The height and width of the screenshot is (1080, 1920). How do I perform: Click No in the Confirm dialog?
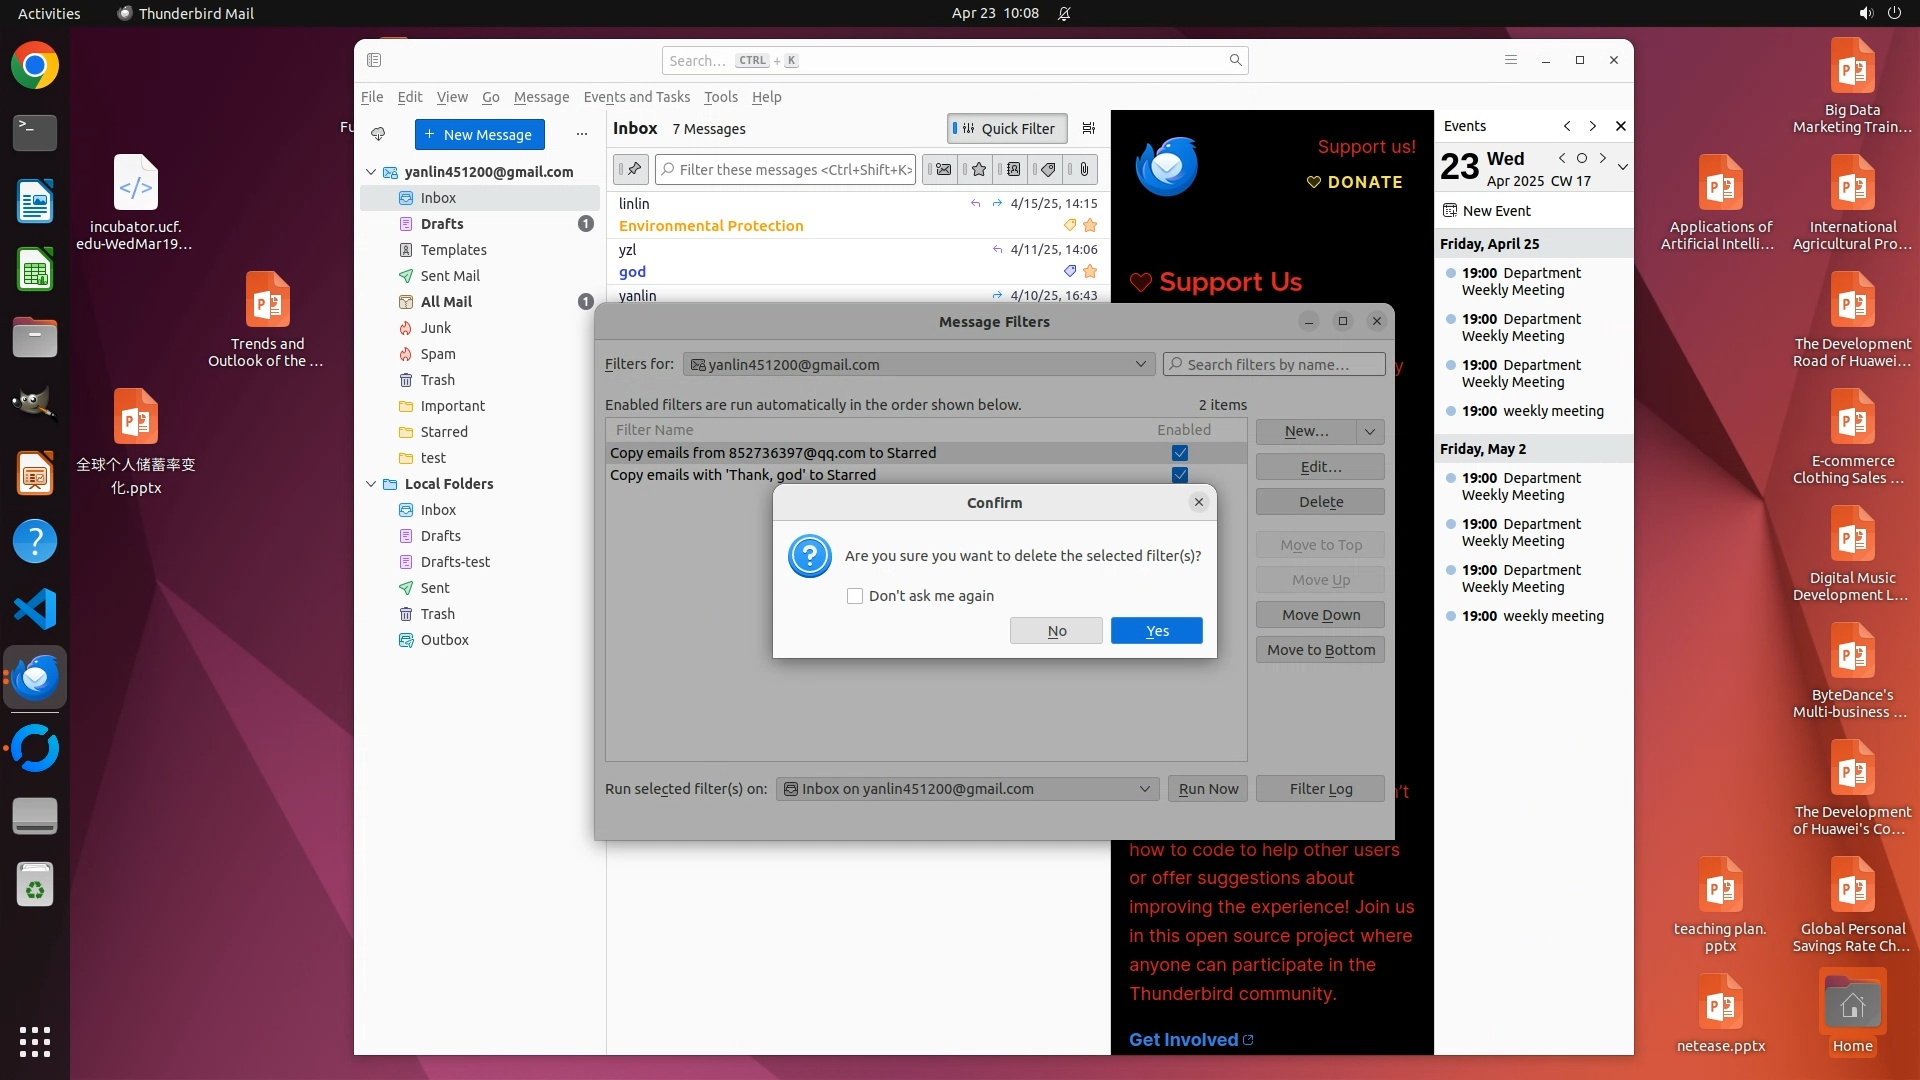(x=1056, y=631)
